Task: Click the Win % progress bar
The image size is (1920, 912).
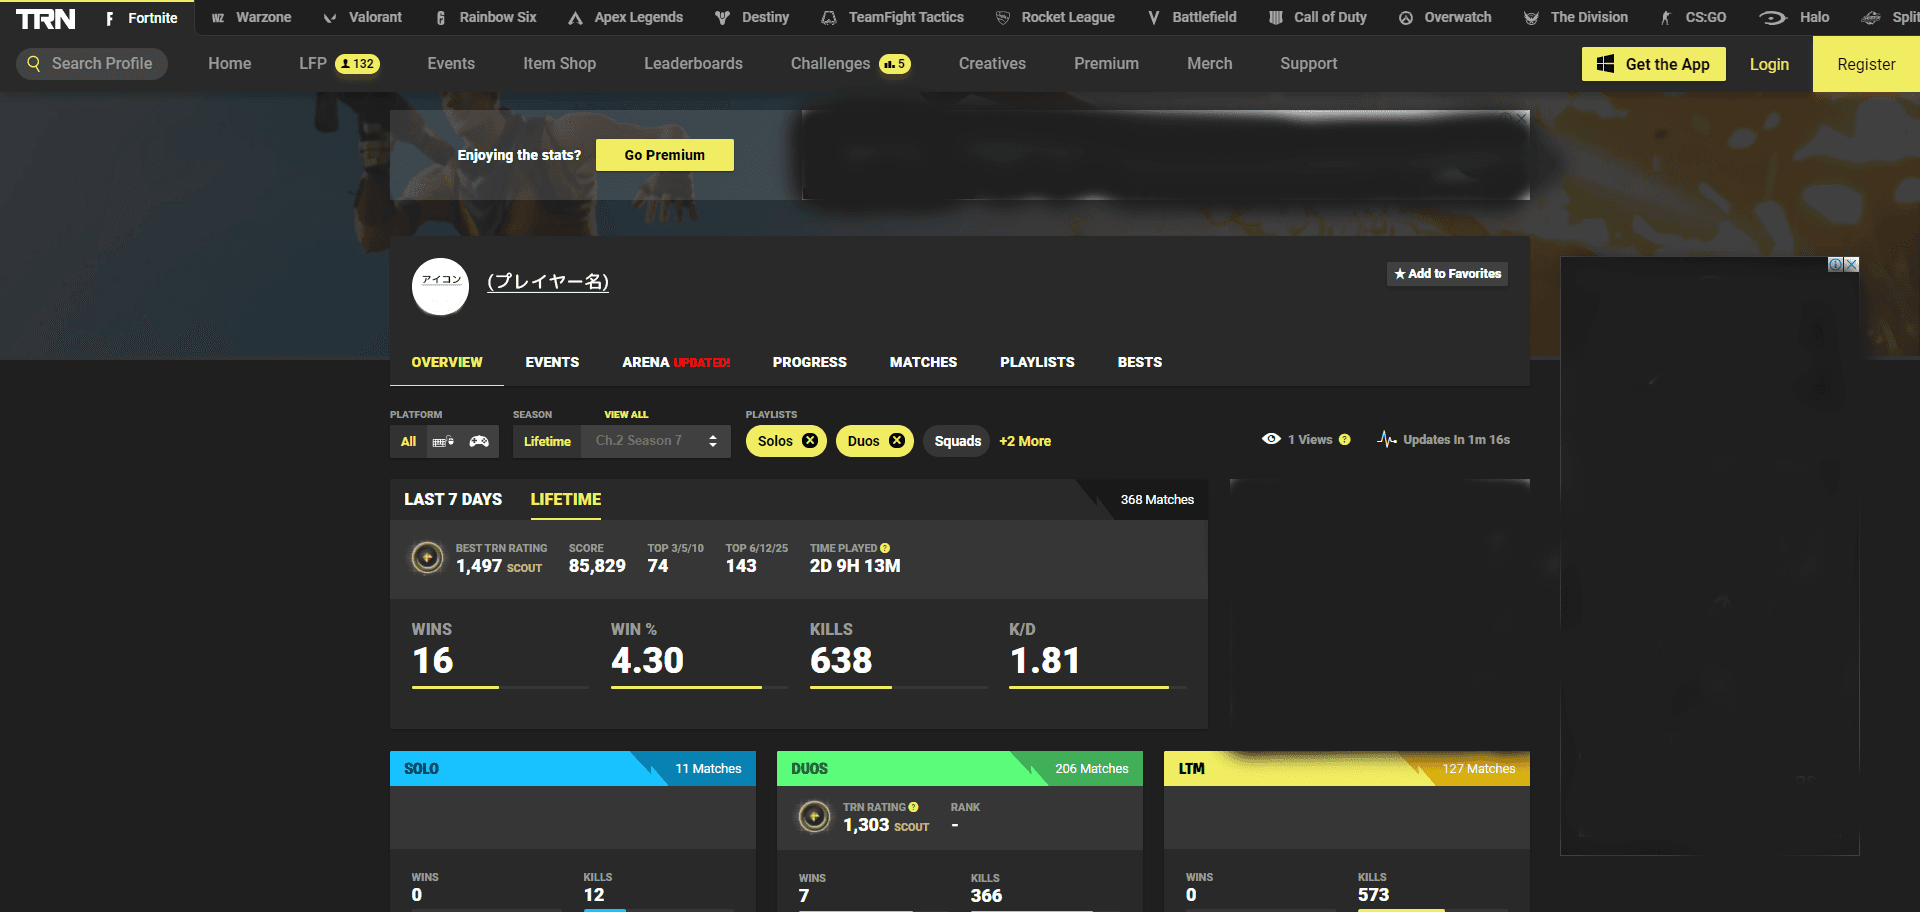Action: click(x=699, y=687)
